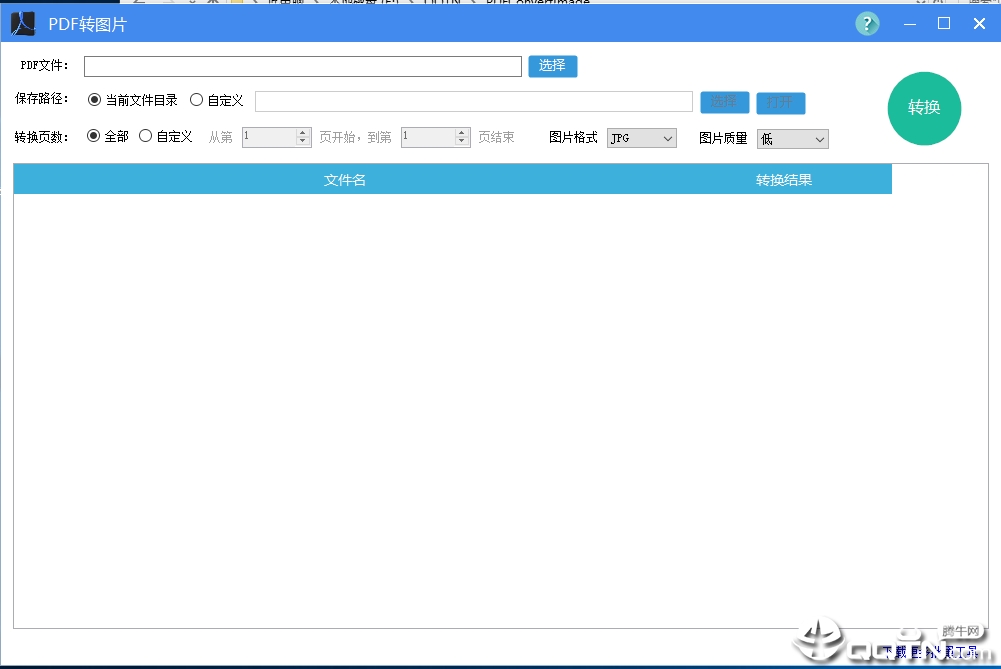Decrease the start page spinner value
Viewport: 1001px width, 669px height.
coord(303,141)
